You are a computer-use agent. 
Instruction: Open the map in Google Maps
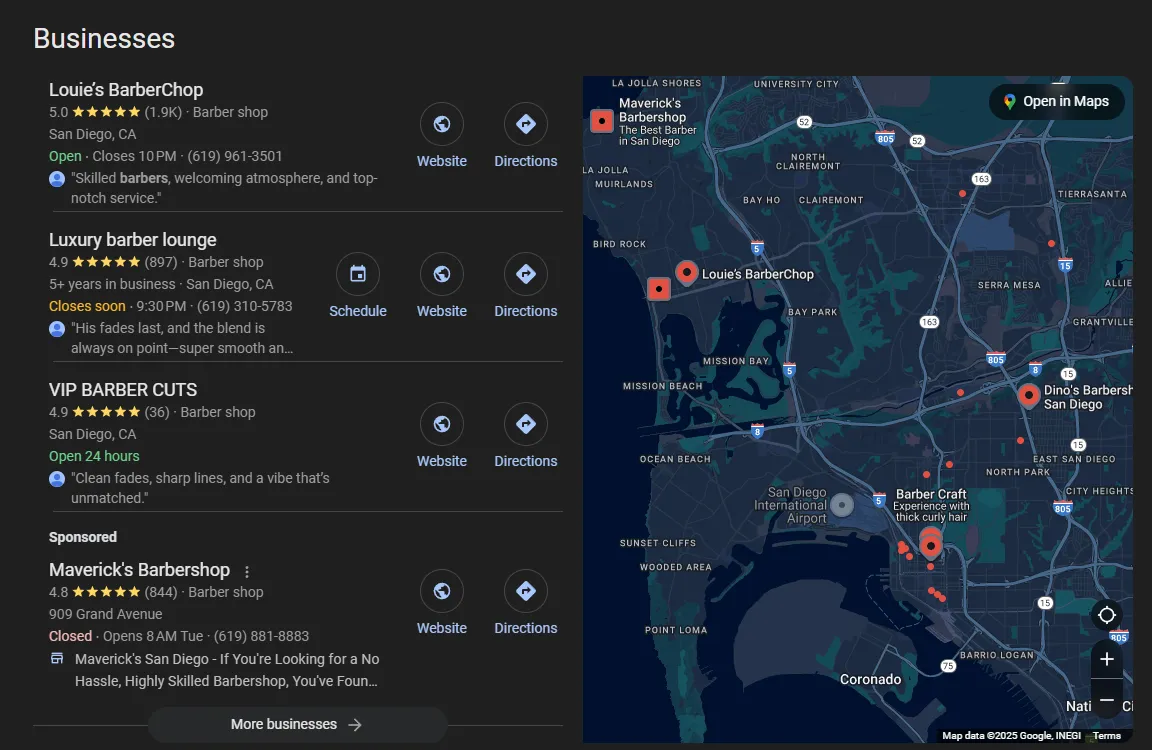(x=1056, y=101)
